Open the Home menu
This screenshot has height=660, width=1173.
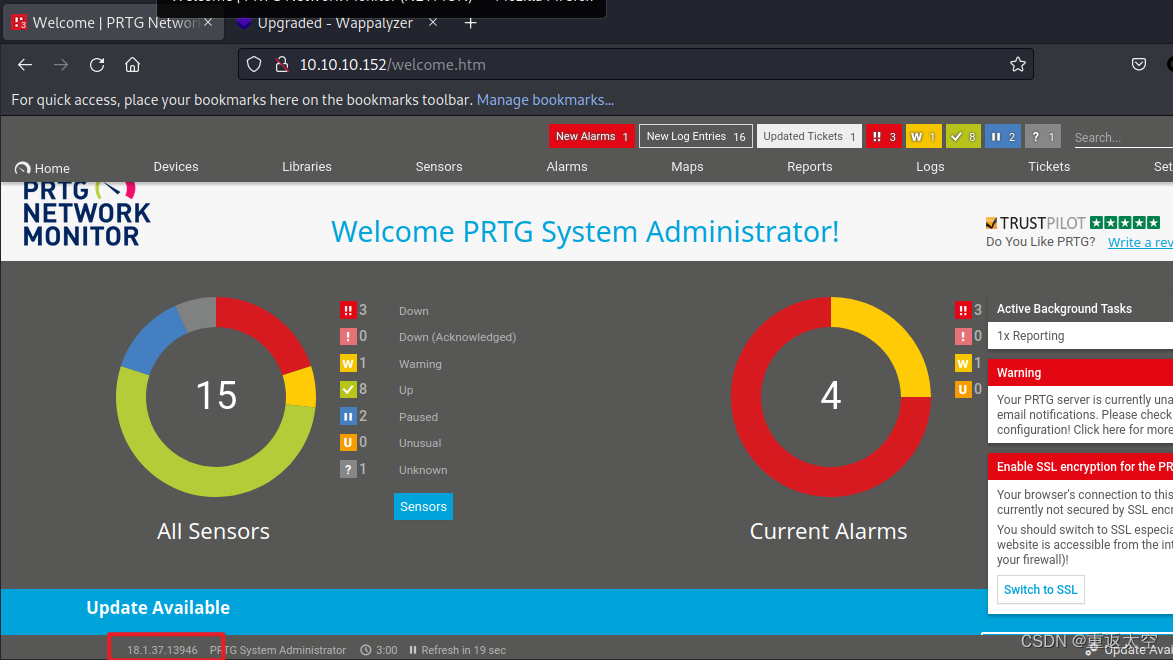43,168
